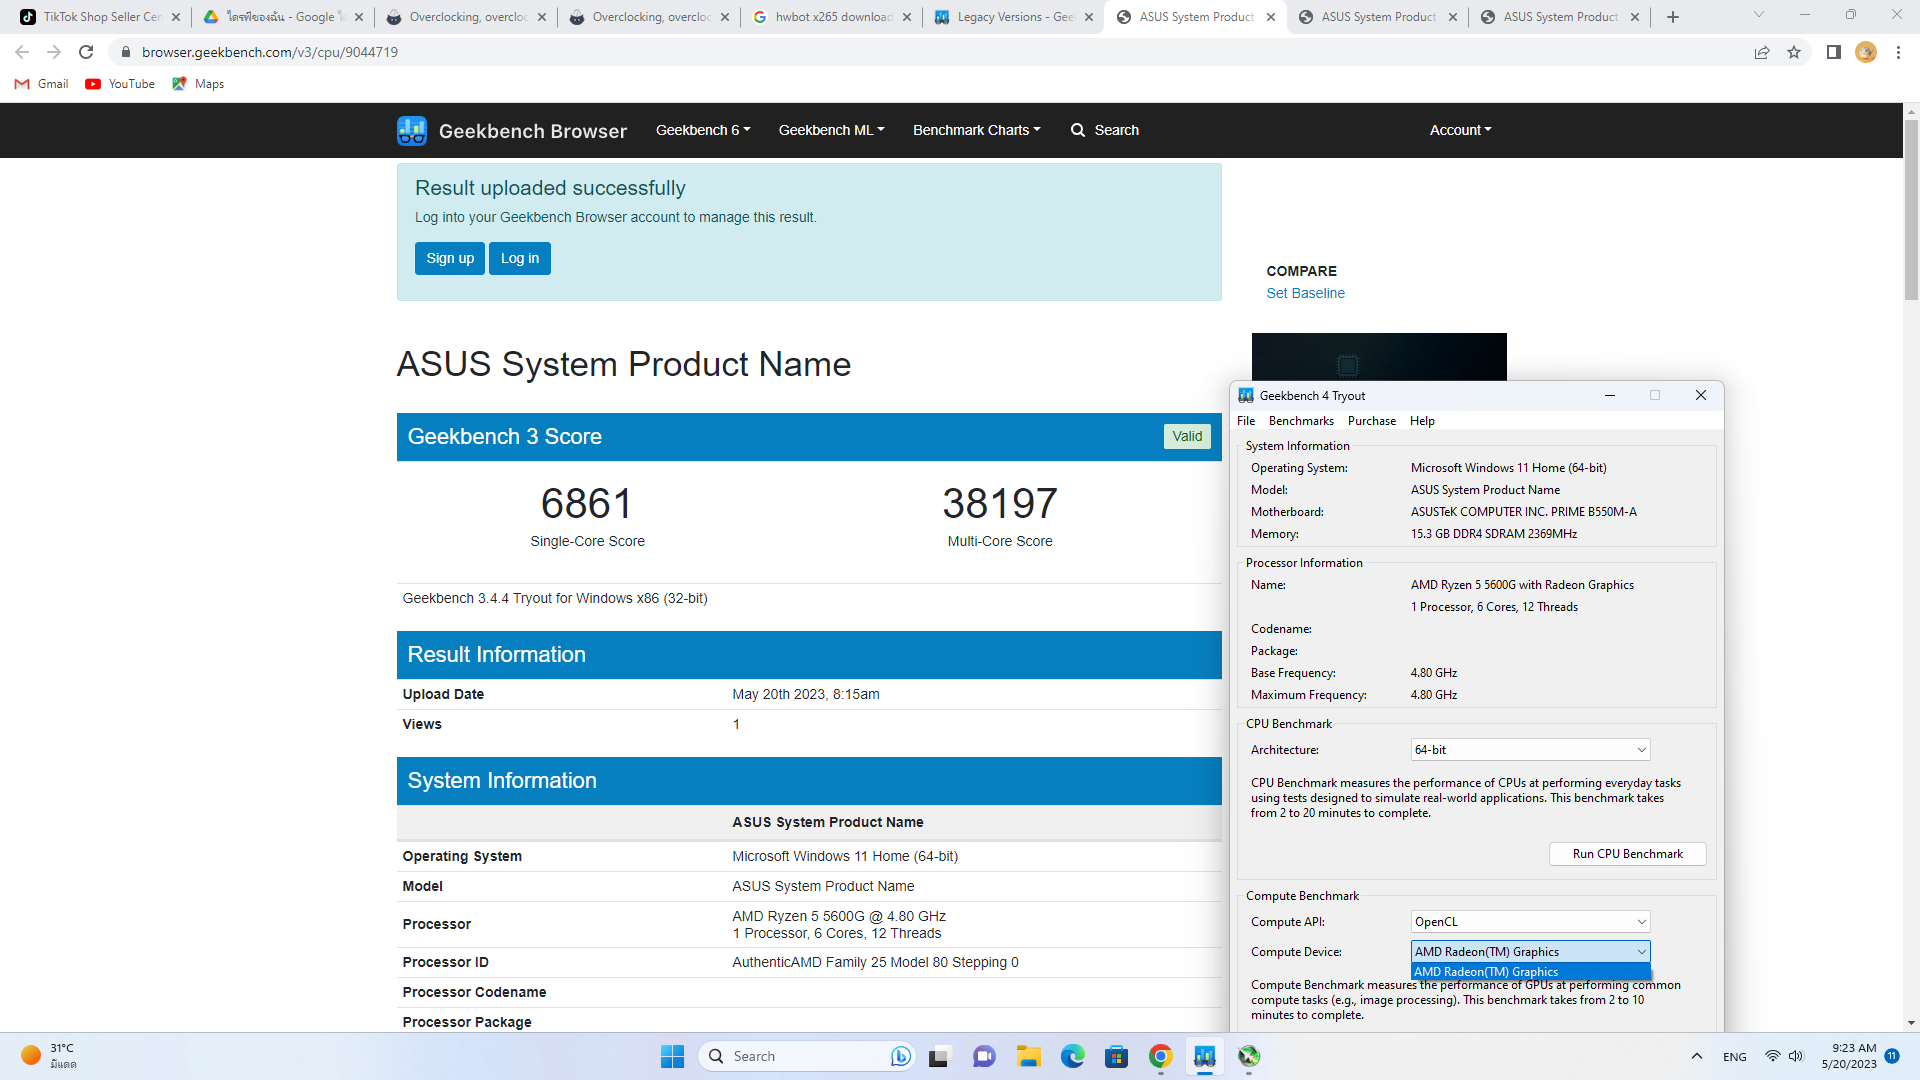
Task: Open the Geekbench 6 dropdown menu
Action: pyautogui.click(x=703, y=130)
